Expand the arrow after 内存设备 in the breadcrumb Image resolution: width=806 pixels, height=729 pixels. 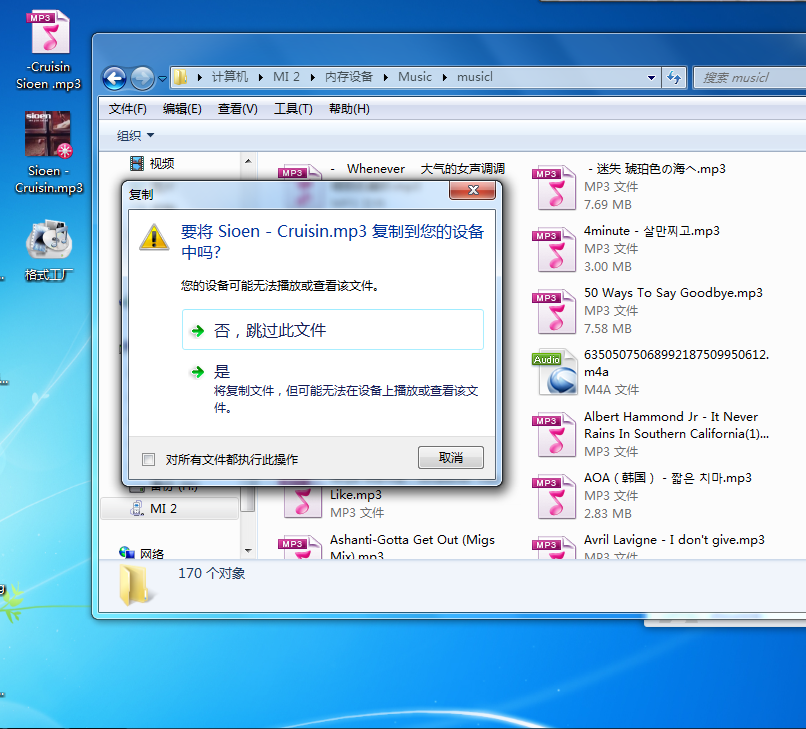(x=386, y=77)
